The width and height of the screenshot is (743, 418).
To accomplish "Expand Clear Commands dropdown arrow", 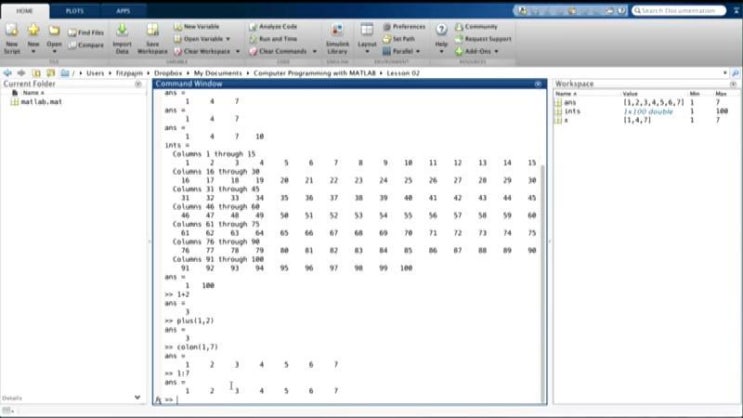I will [x=314, y=51].
